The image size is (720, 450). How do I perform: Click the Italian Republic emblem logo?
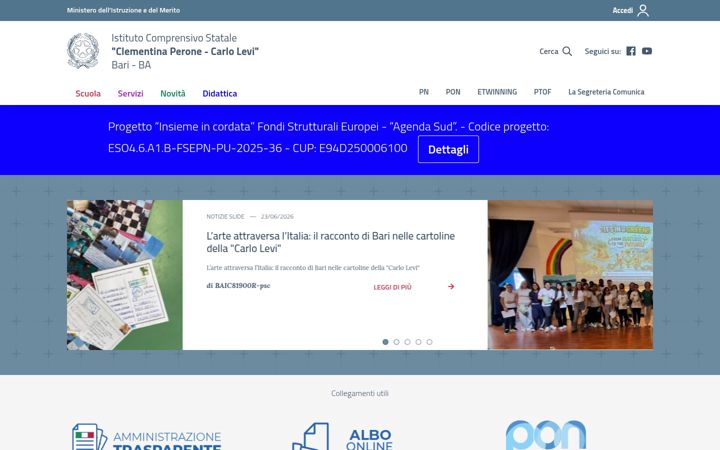[83, 51]
